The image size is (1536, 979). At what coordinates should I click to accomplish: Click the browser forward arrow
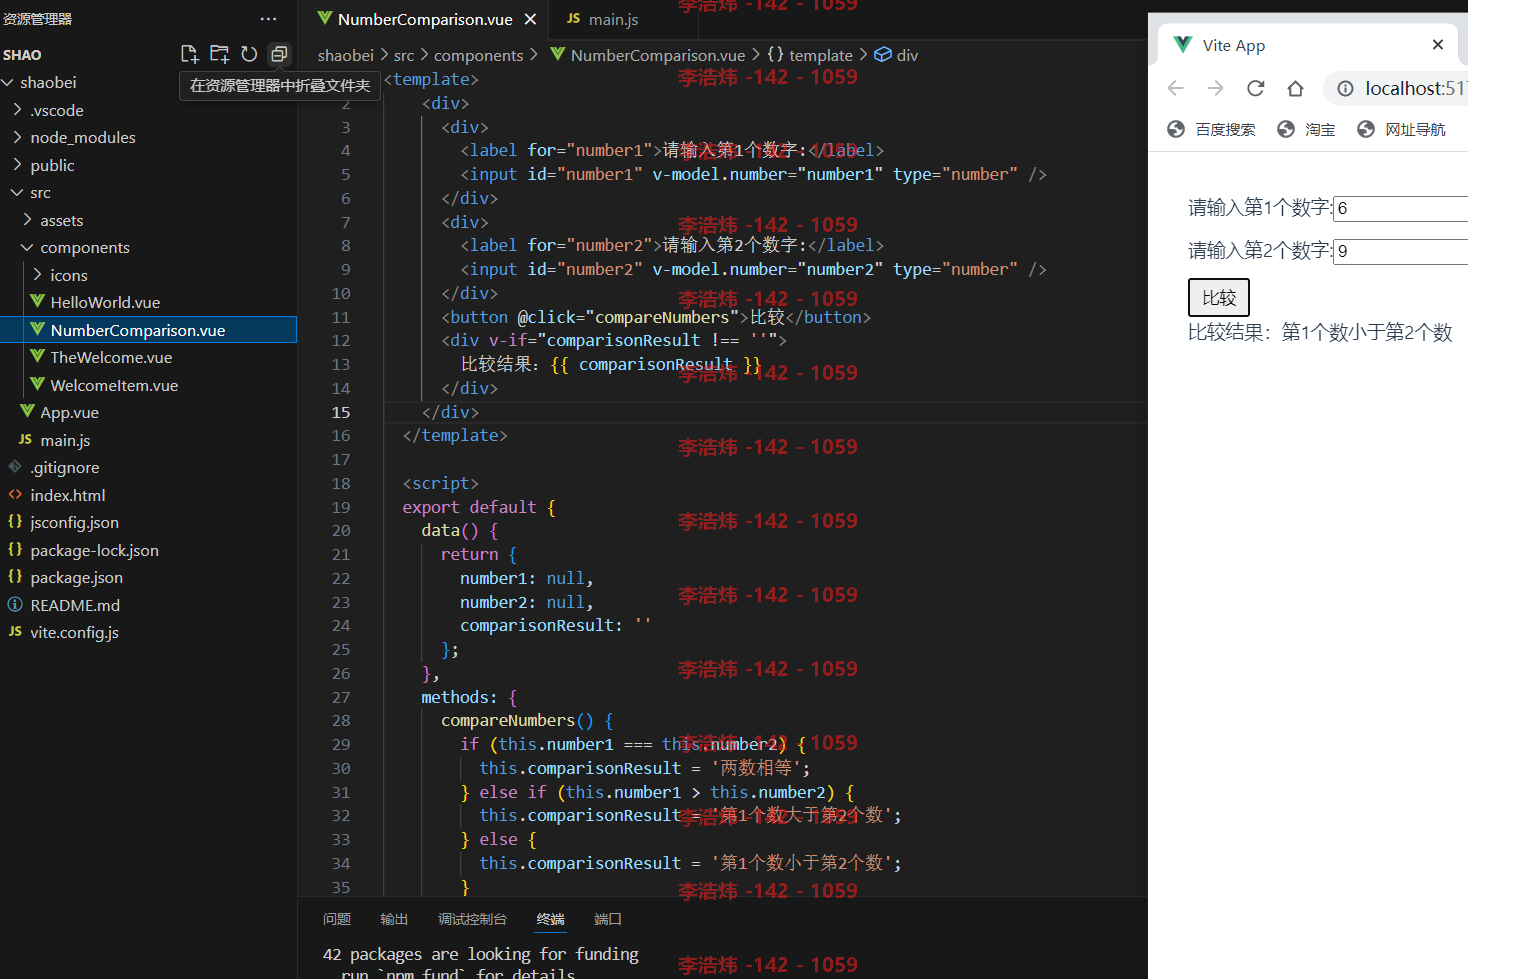point(1215,88)
